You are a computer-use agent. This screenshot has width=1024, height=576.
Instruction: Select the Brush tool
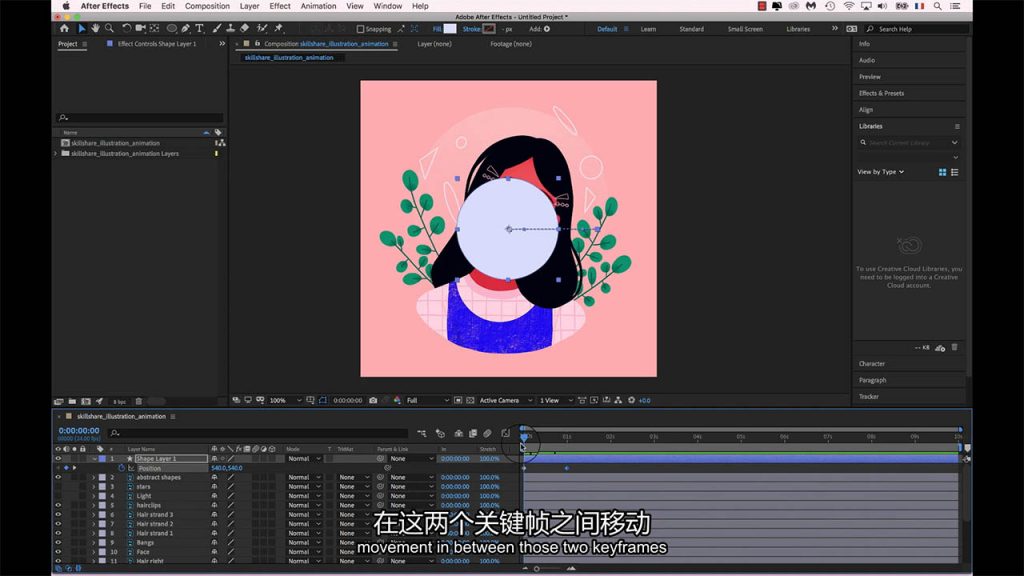tap(217, 29)
